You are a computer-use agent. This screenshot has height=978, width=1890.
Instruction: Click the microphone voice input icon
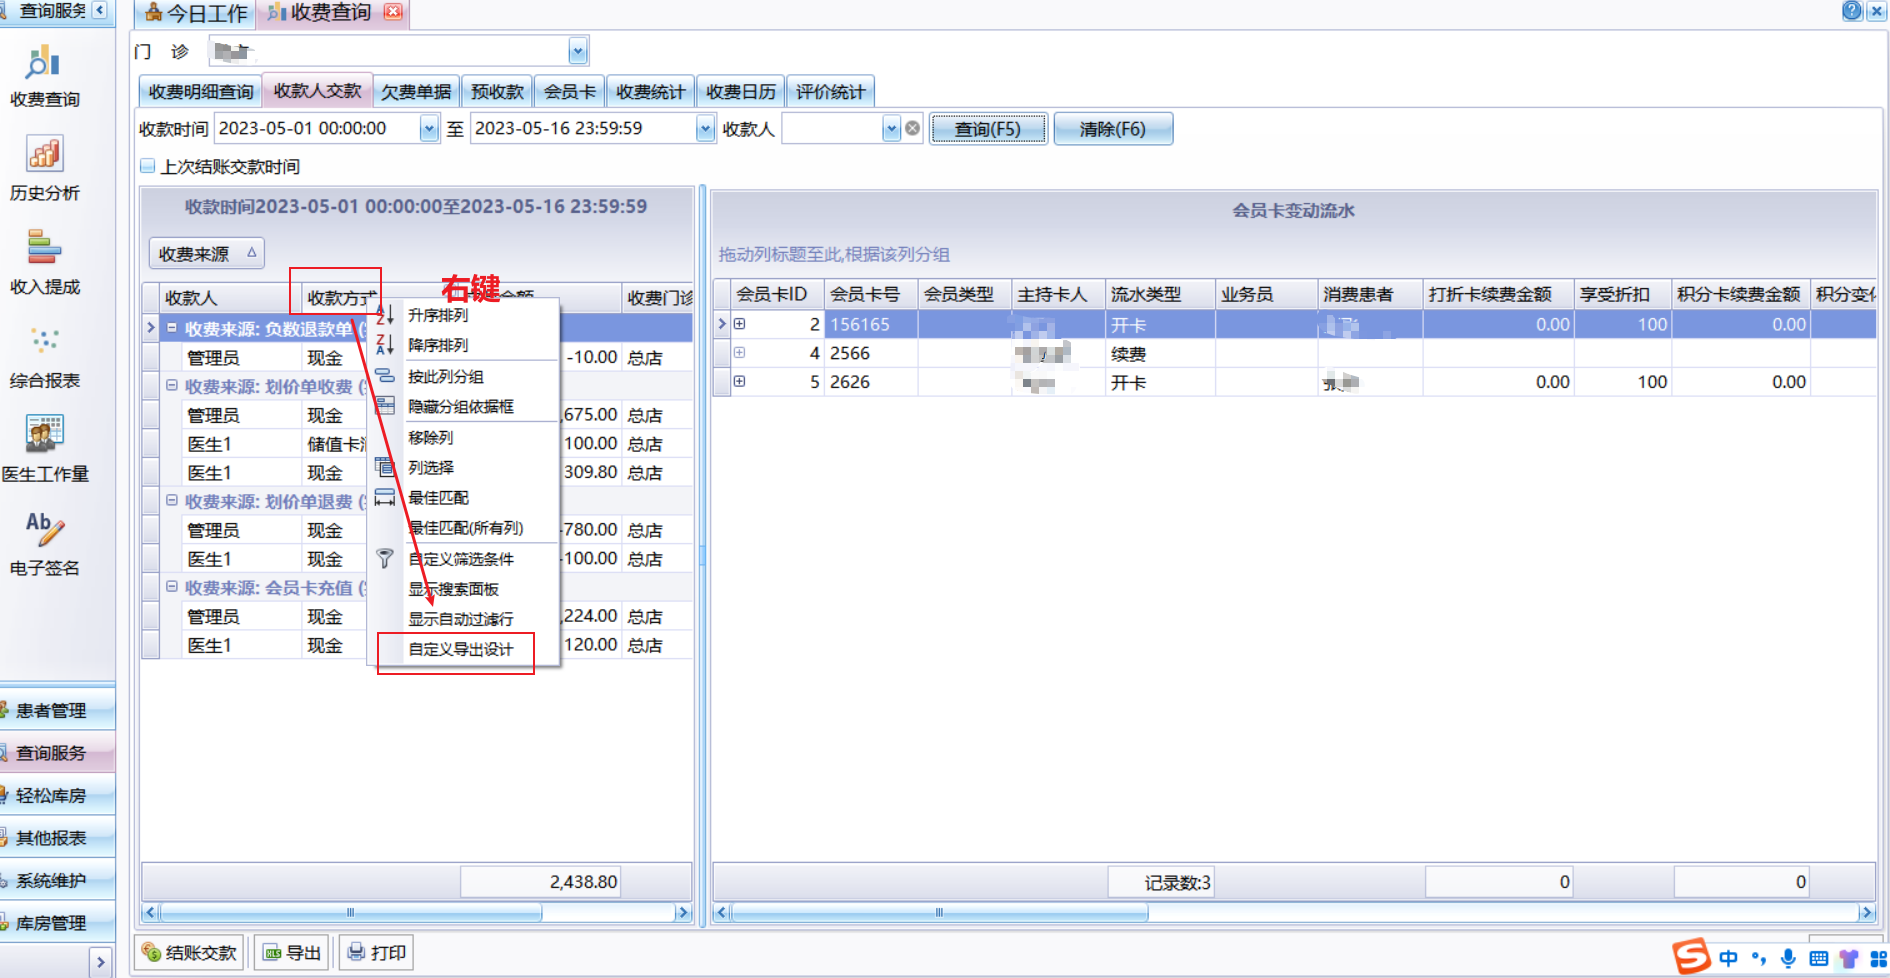coord(1788,958)
